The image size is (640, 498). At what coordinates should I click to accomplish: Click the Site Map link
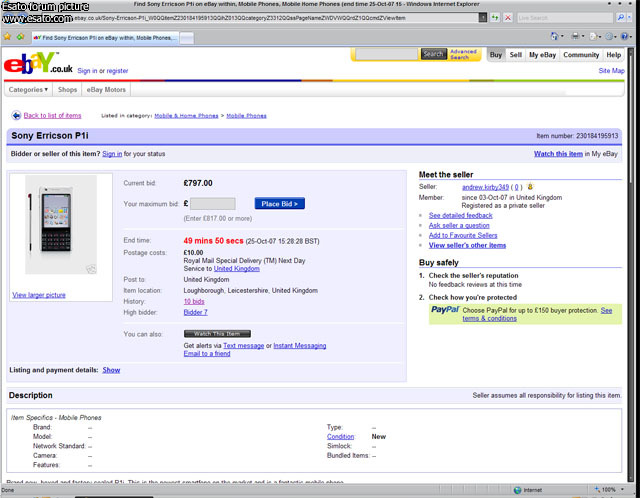tap(611, 71)
